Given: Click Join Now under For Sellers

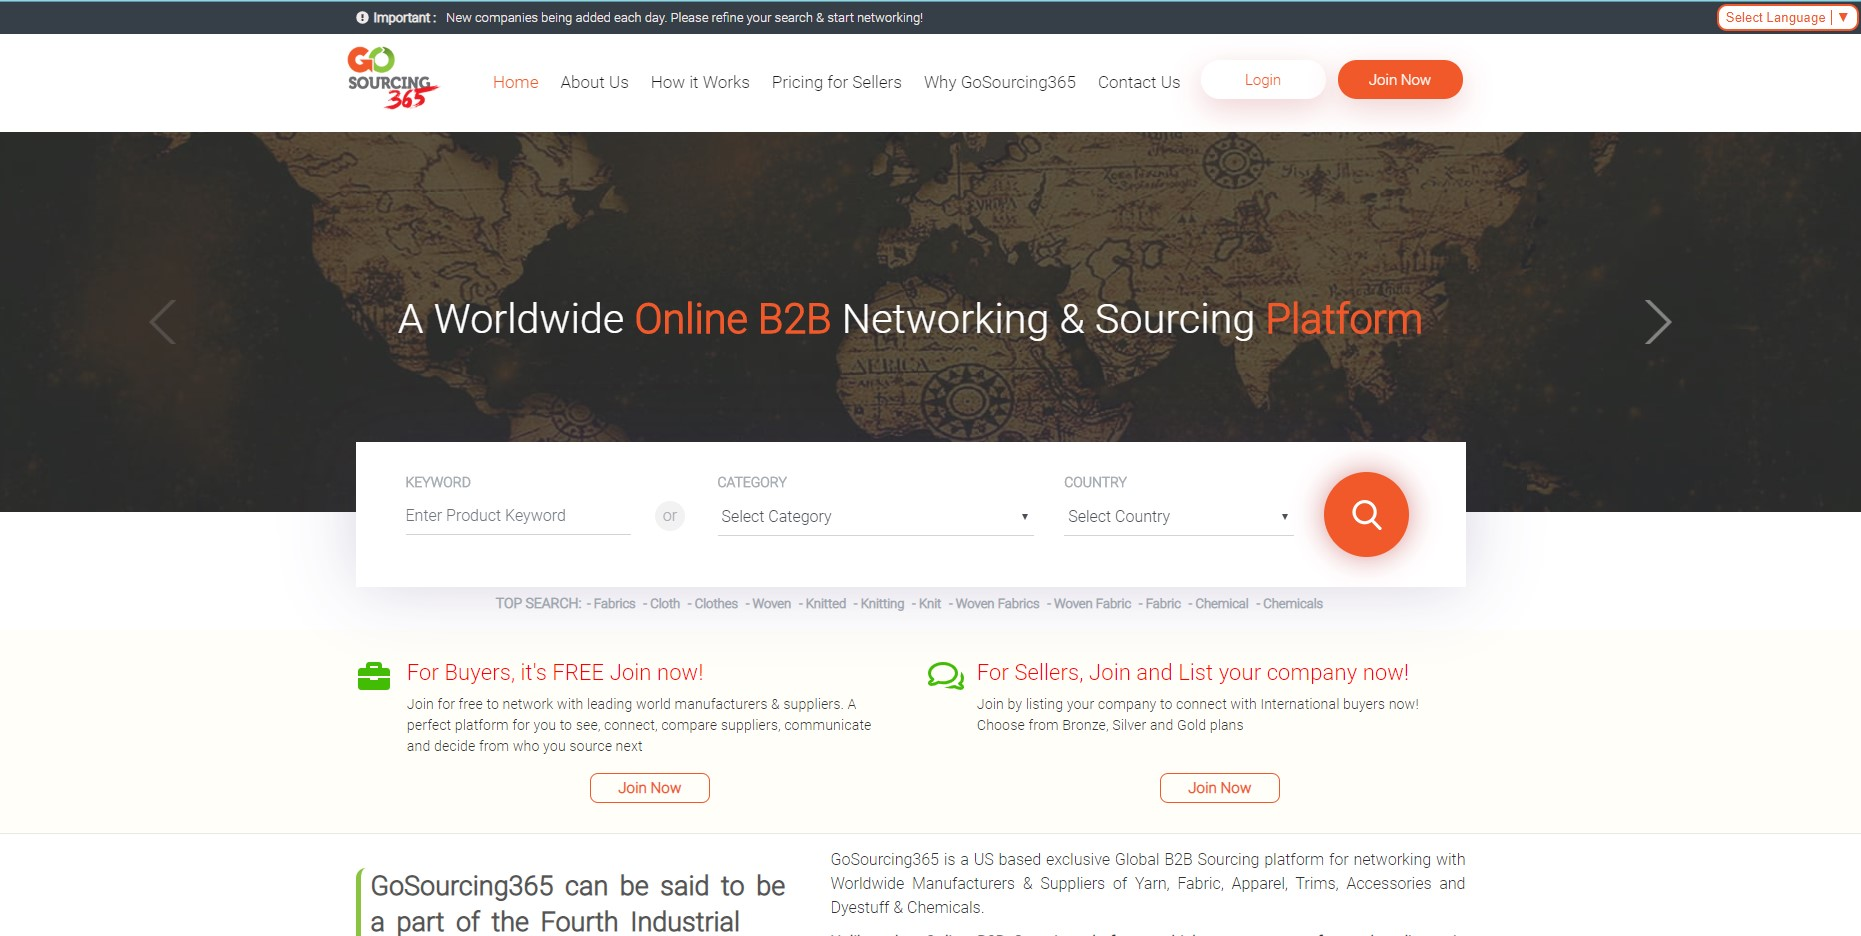Looking at the screenshot, I should point(1220,788).
